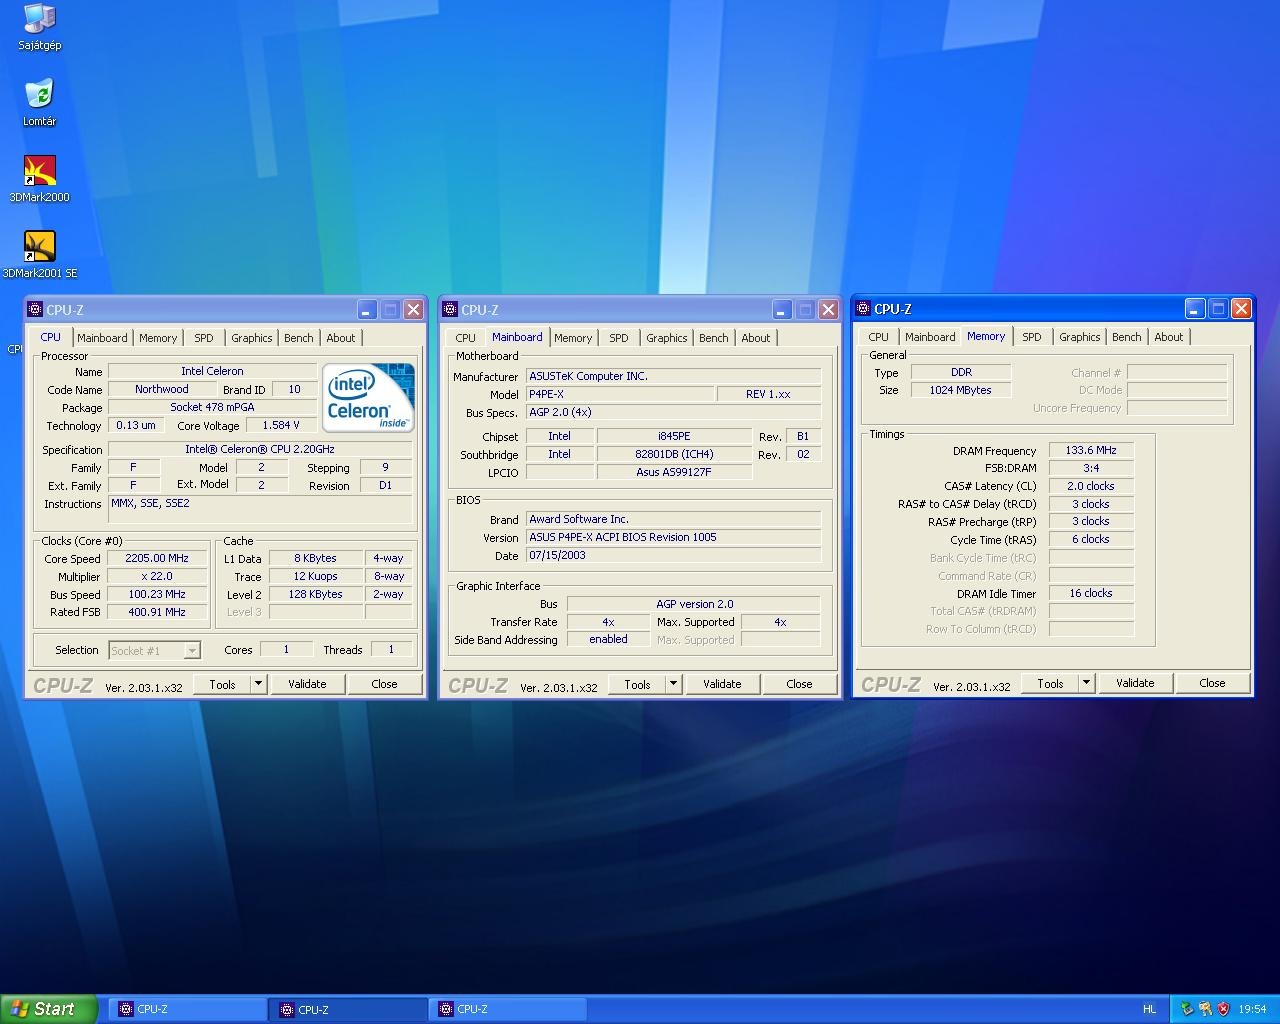Select Mainboard tab in Memory window

pos(930,337)
